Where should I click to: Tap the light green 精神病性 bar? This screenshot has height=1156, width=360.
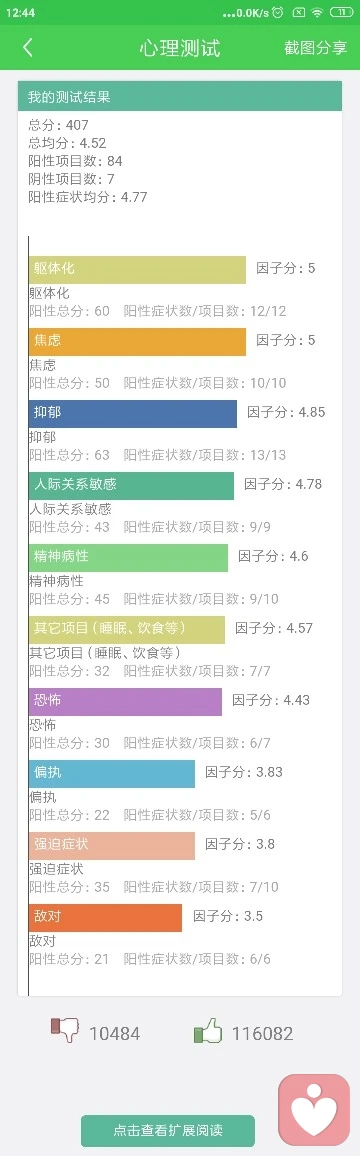click(x=128, y=558)
